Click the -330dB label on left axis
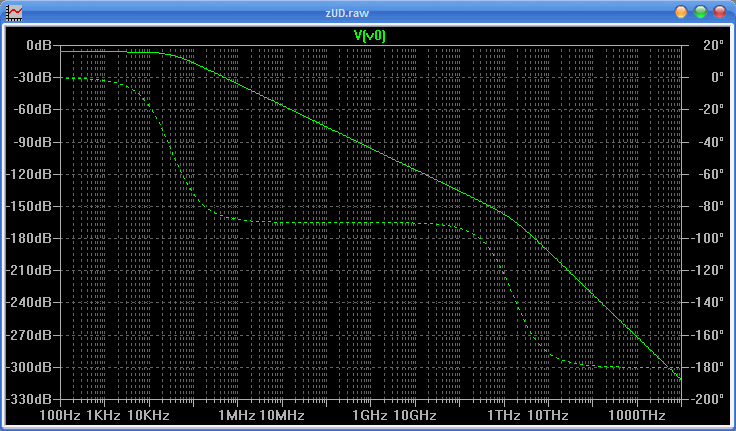The image size is (736, 431). (x=31, y=400)
